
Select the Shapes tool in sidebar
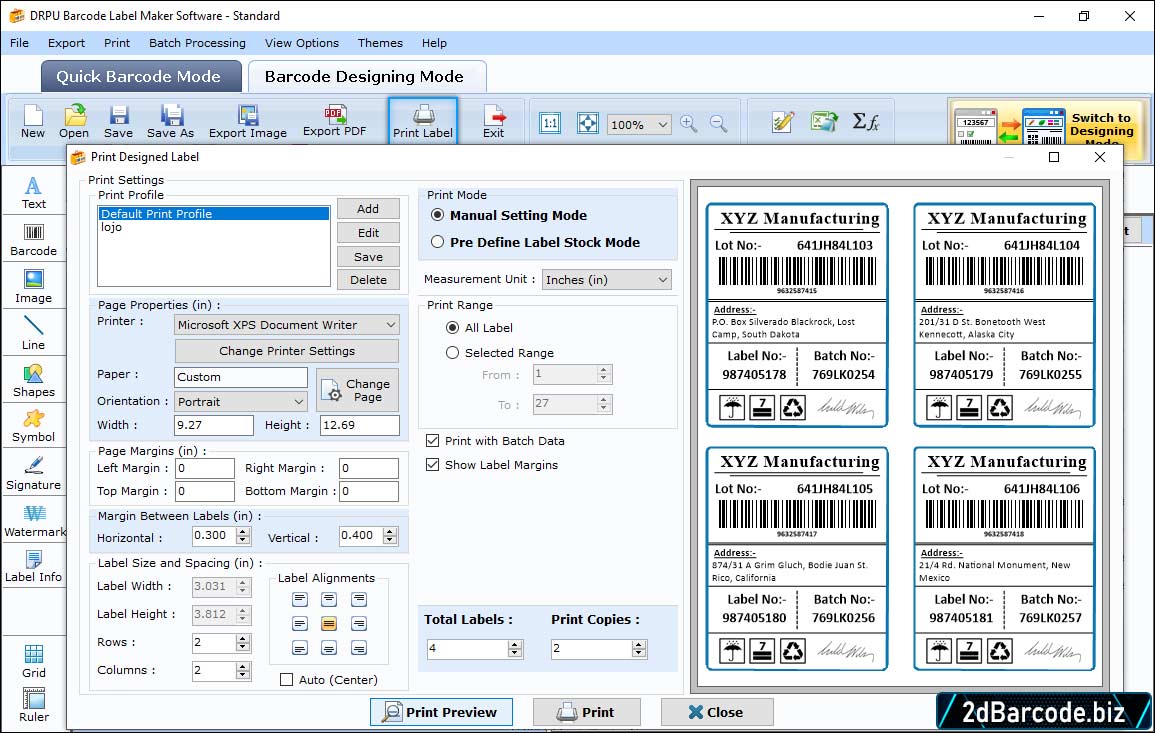pos(33,380)
